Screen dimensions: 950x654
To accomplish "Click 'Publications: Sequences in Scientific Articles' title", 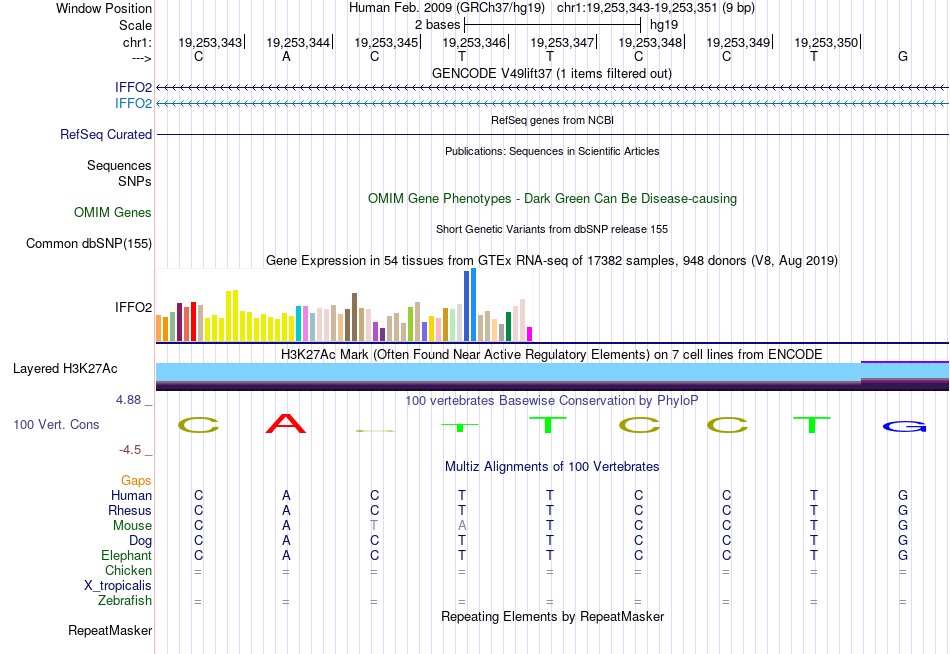I will [x=552, y=151].
